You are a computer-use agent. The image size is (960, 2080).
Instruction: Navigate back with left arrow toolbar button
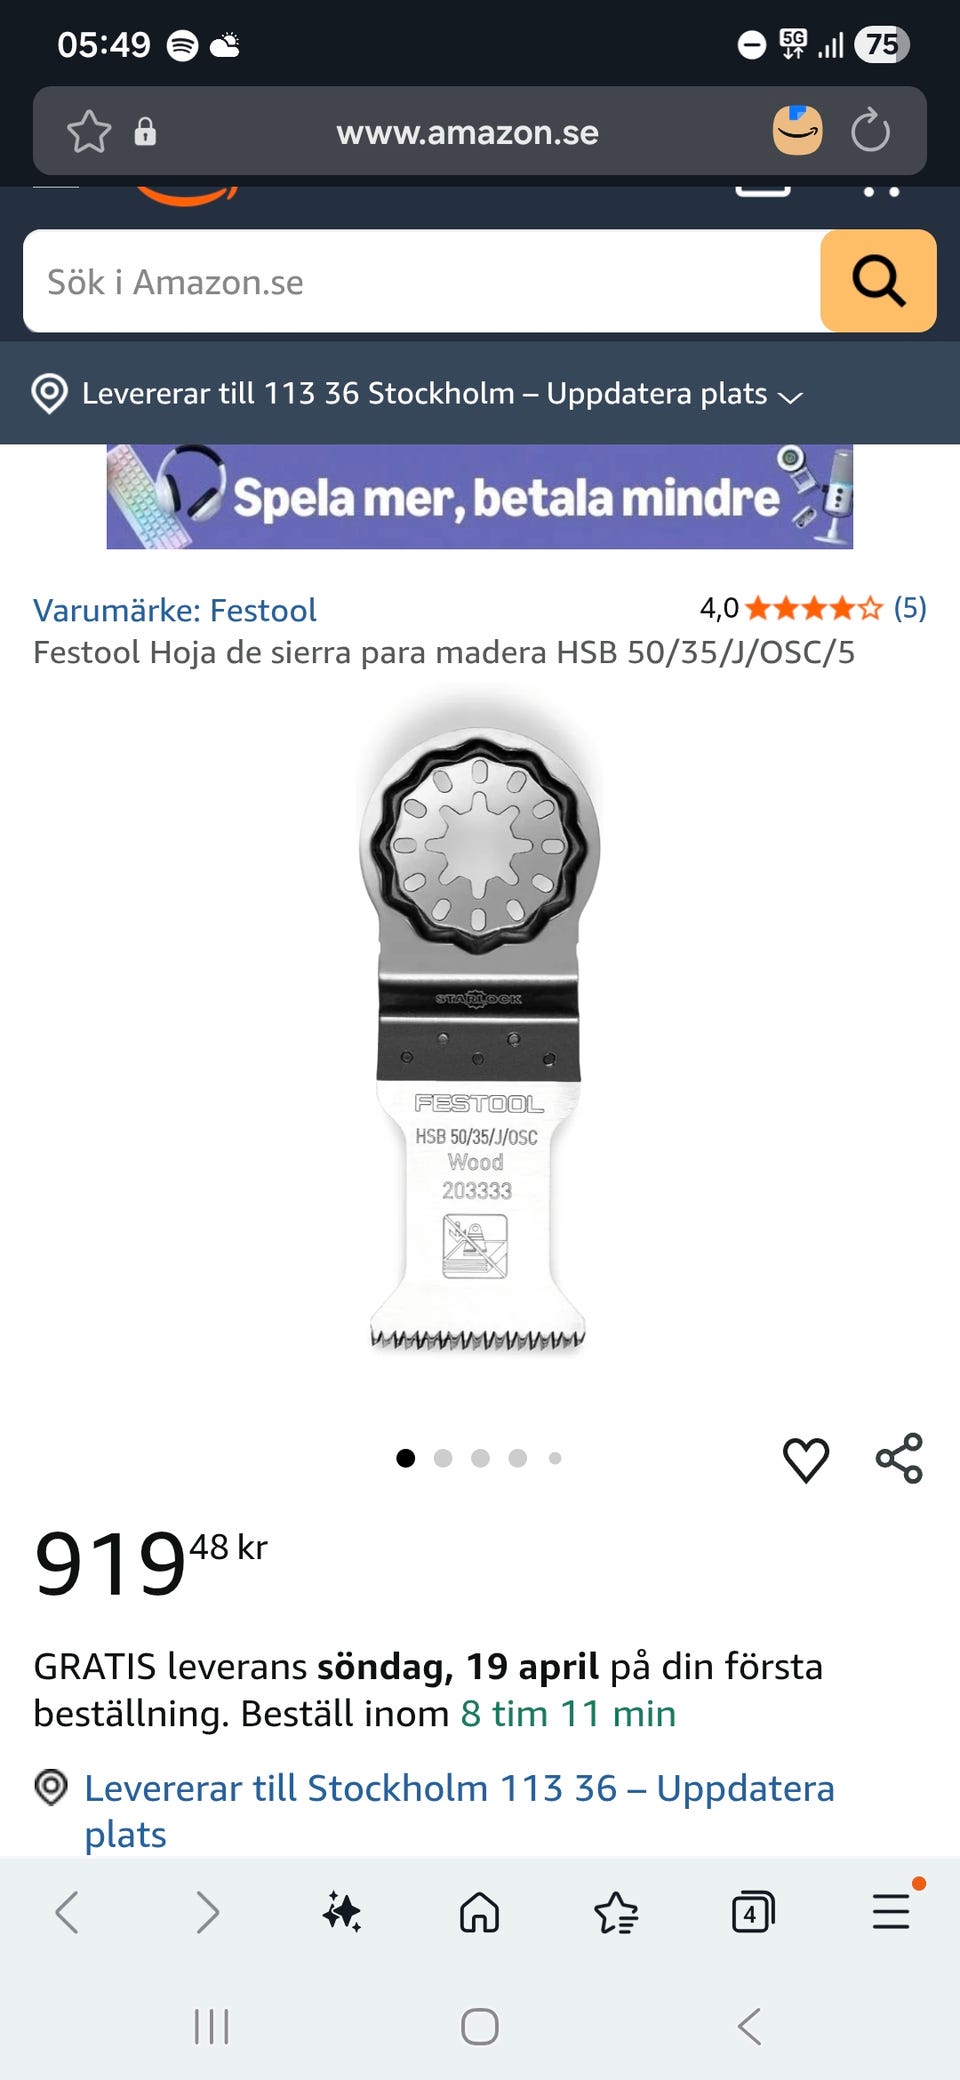click(67, 1912)
